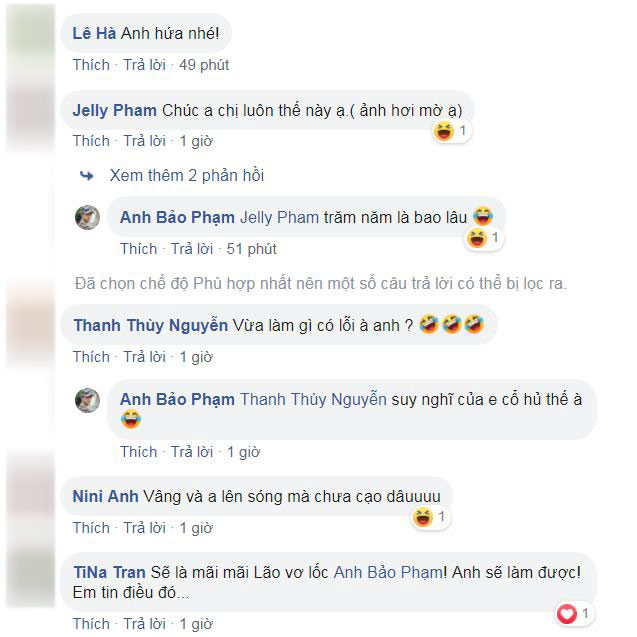Open Nini Anh's profile name link

click(x=105, y=496)
